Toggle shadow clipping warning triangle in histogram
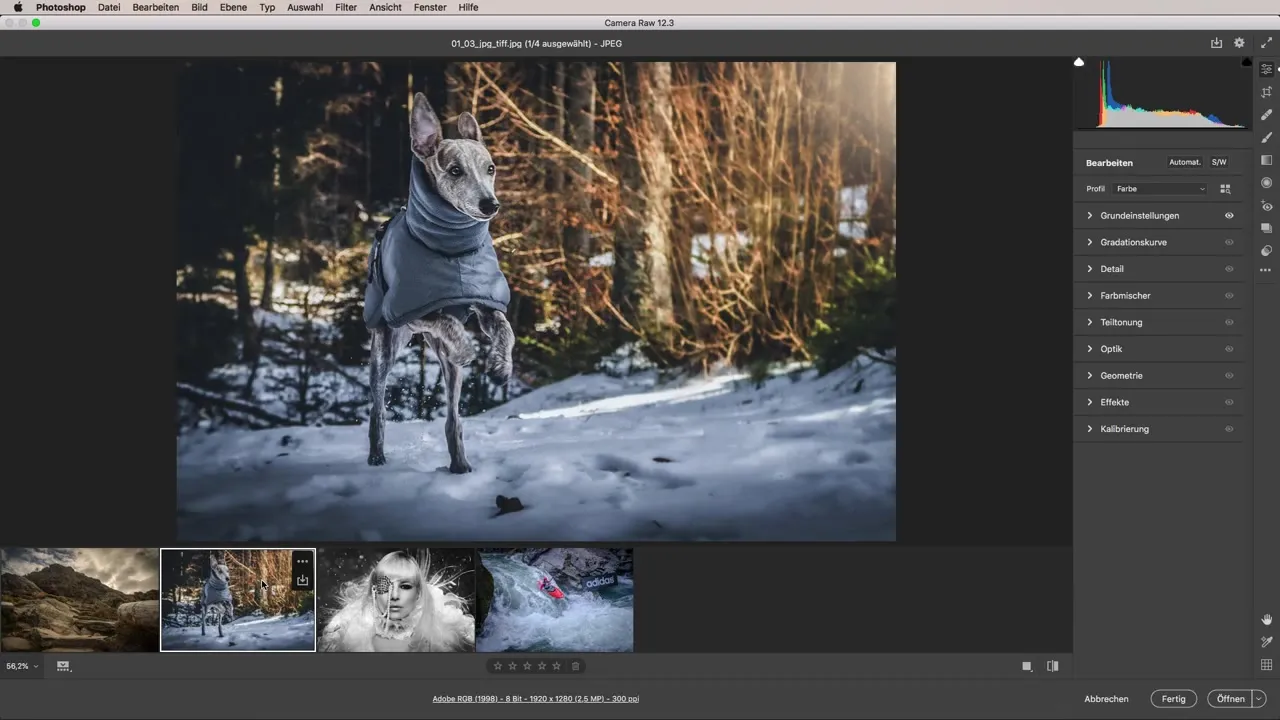Viewport: 1280px width, 720px height. pos(1079,62)
